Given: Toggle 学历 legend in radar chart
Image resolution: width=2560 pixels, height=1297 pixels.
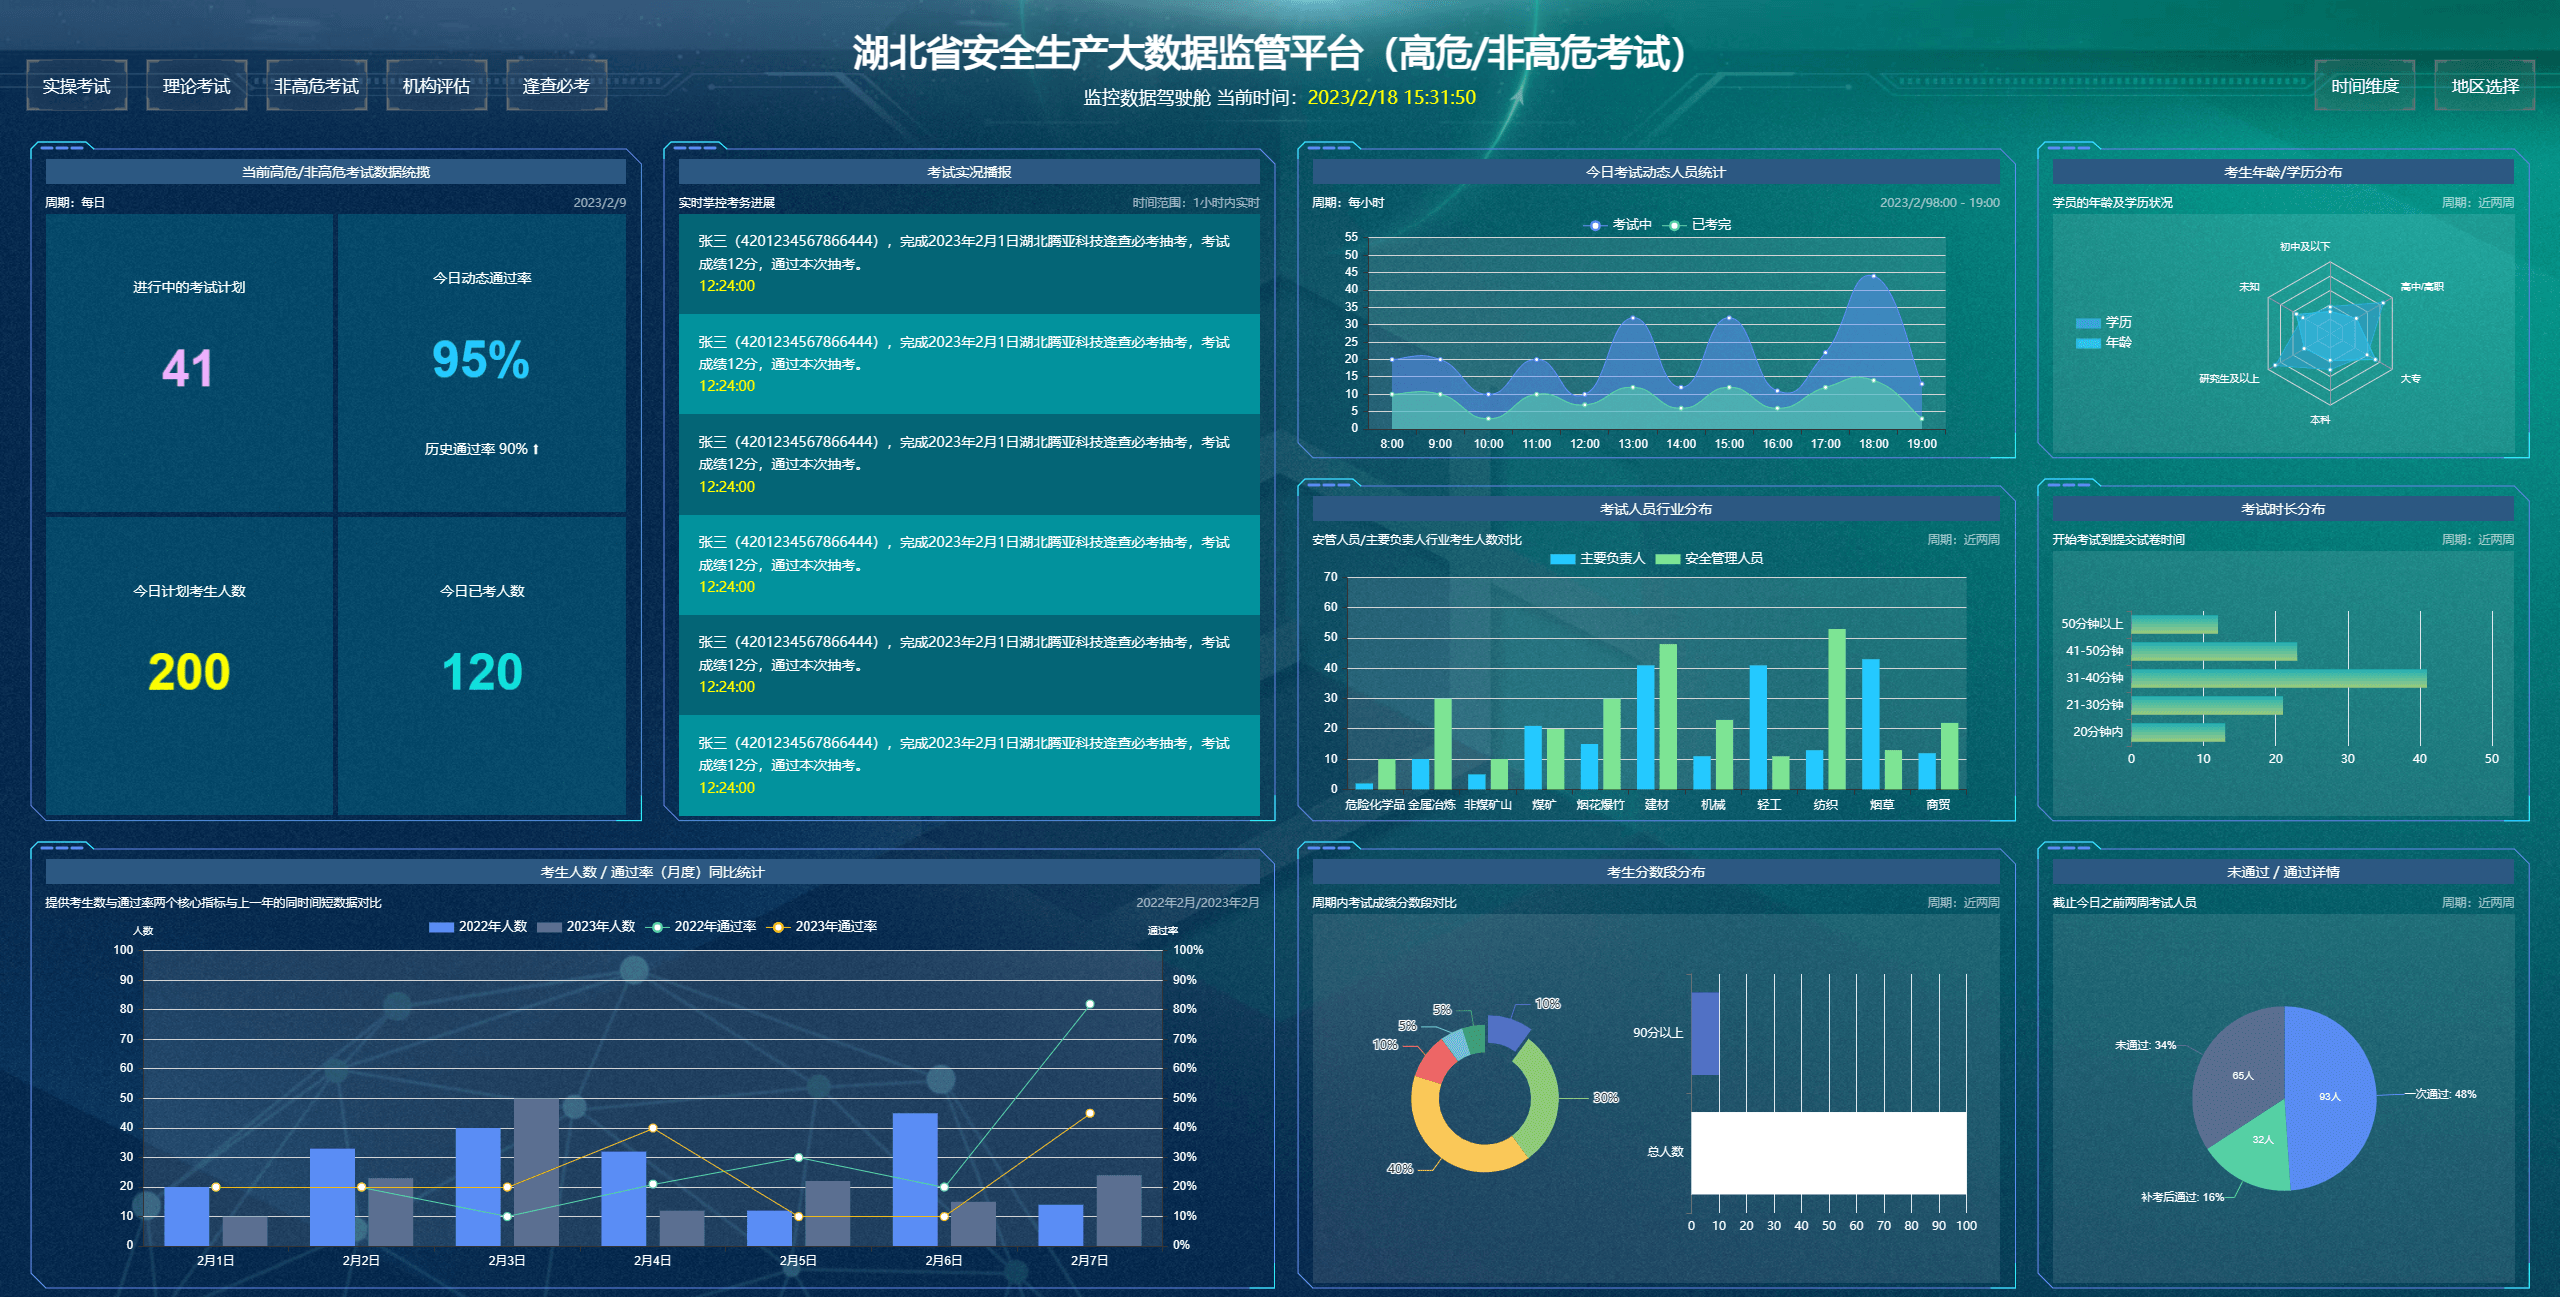Looking at the screenshot, I should (x=2104, y=322).
